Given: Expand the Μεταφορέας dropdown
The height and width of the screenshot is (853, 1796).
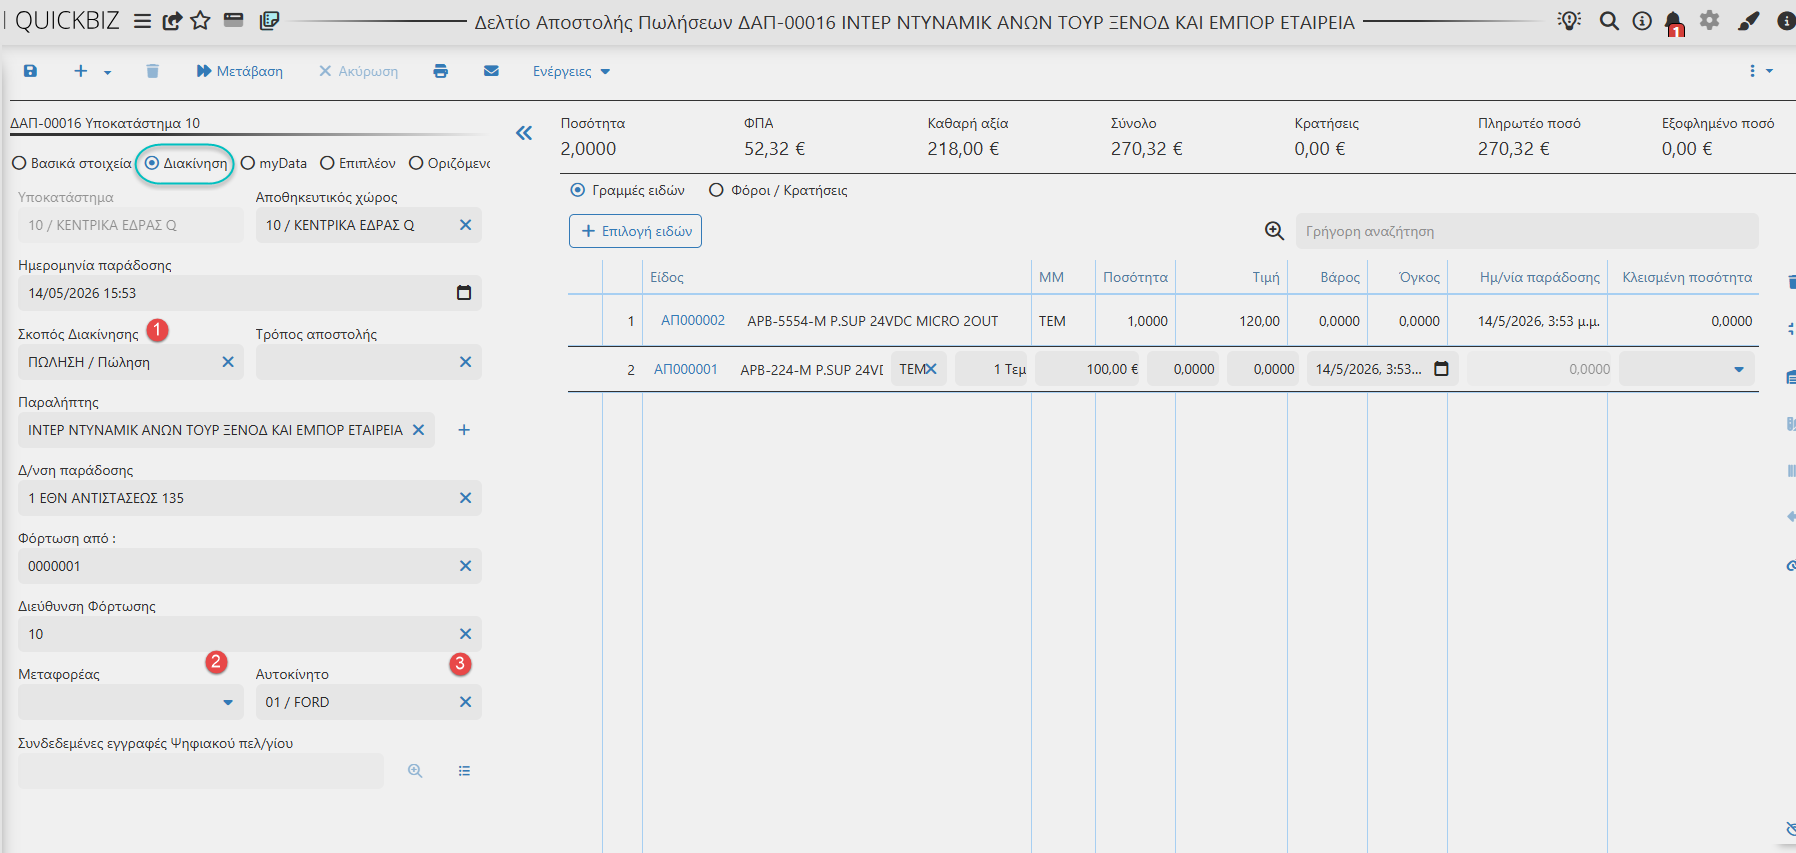Looking at the screenshot, I should (228, 702).
